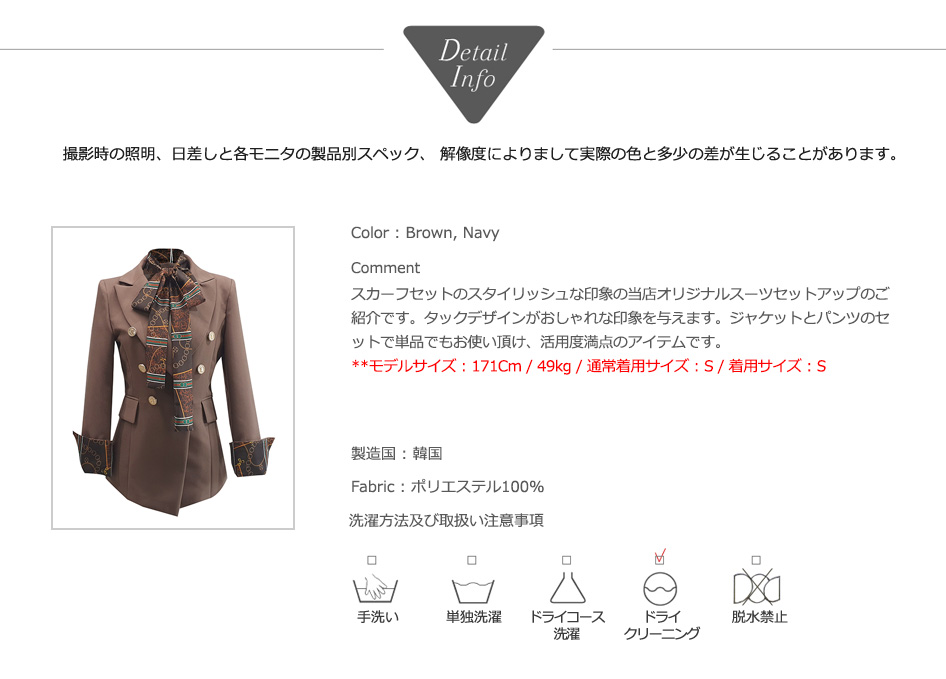
Task: Uncheck the ドライクリーニング checkbox
Action: (x=659, y=559)
